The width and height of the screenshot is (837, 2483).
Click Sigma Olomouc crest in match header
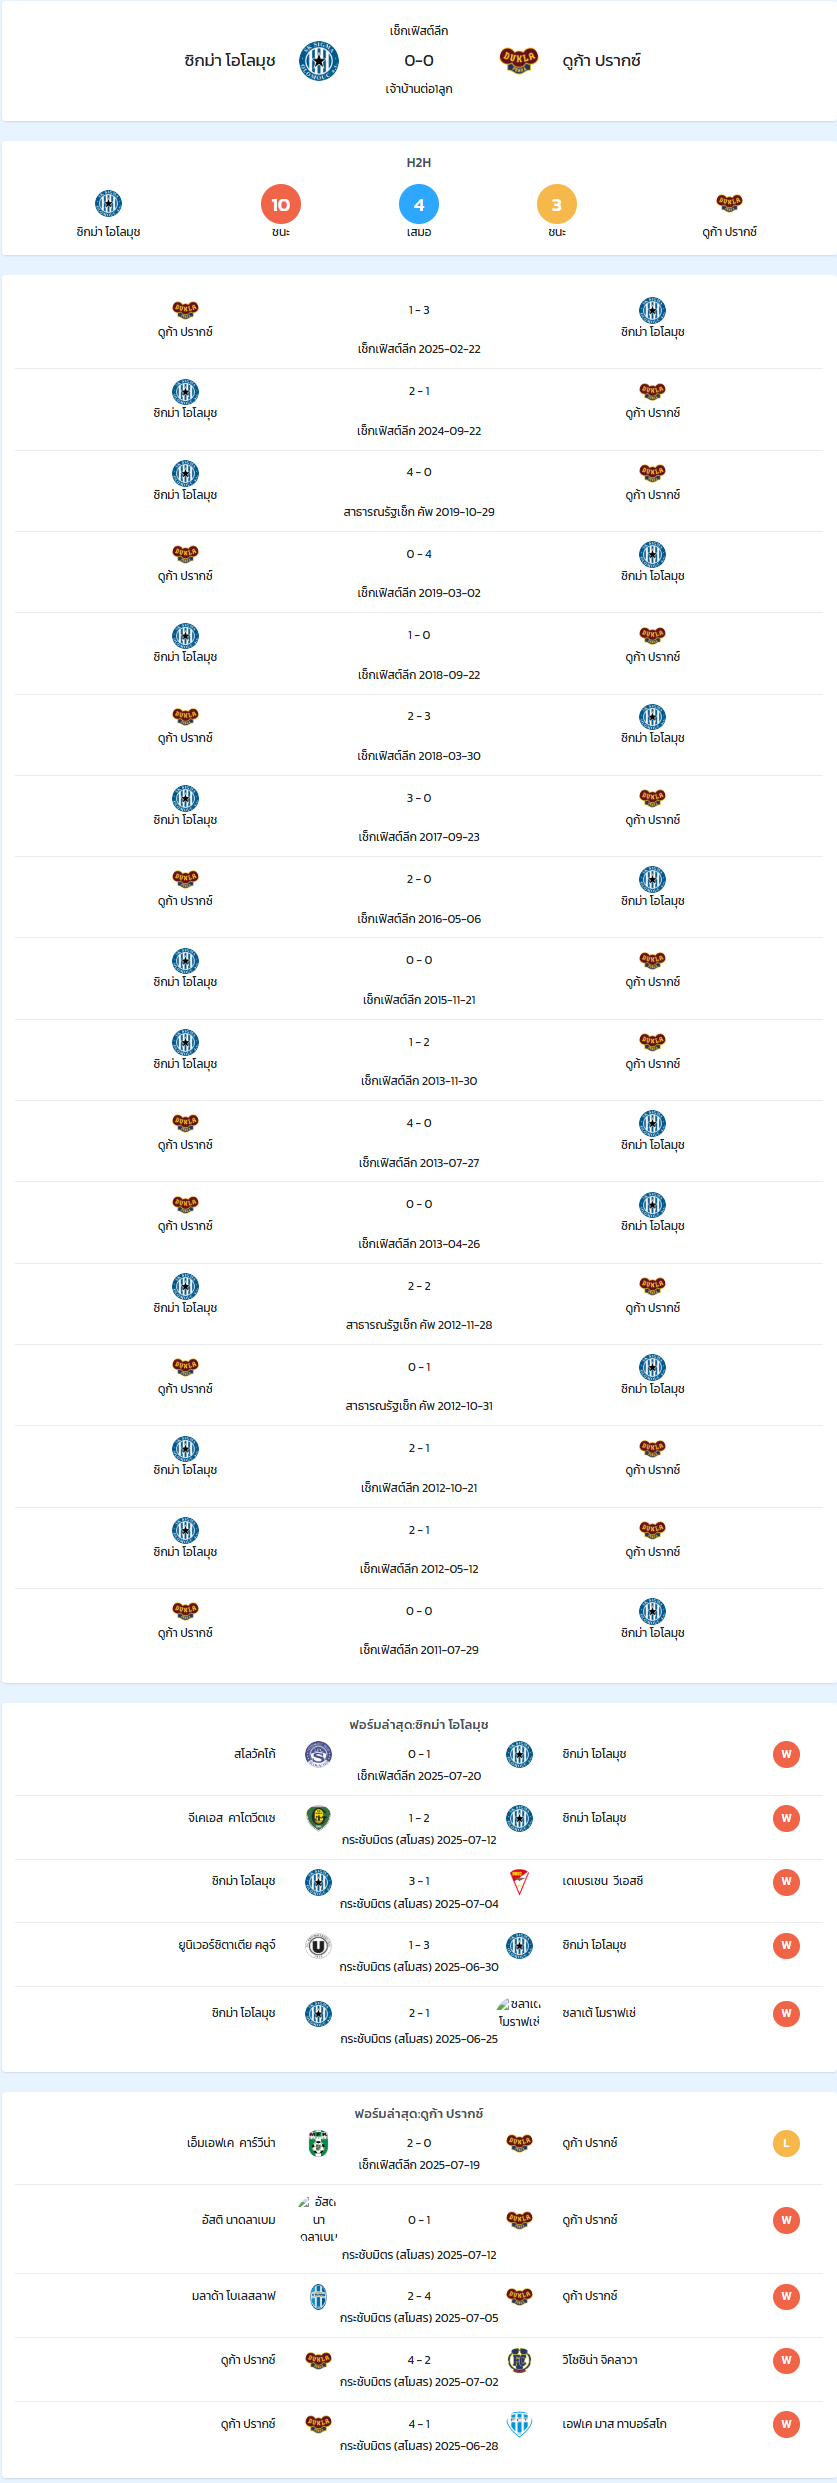319,61
